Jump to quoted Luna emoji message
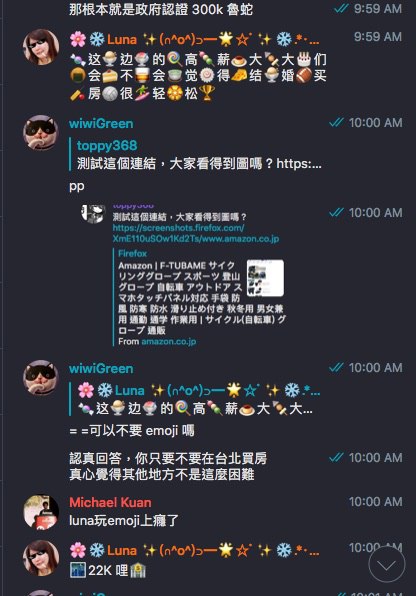 pos(195,399)
